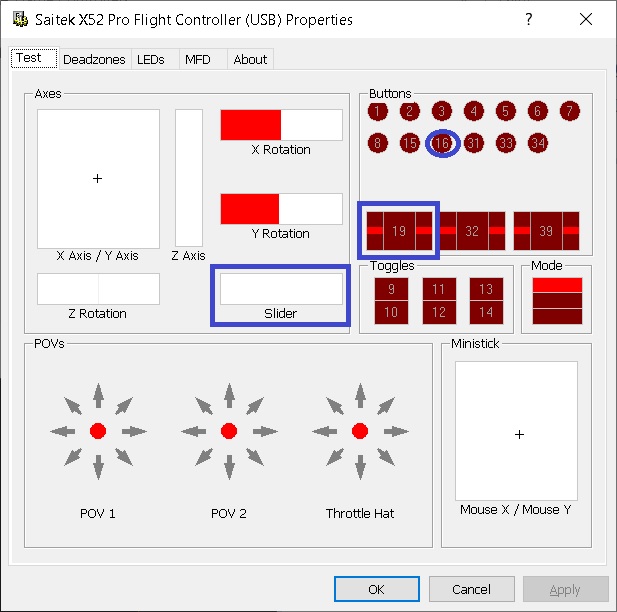Click the POV 2 center red dot

pos(229,431)
